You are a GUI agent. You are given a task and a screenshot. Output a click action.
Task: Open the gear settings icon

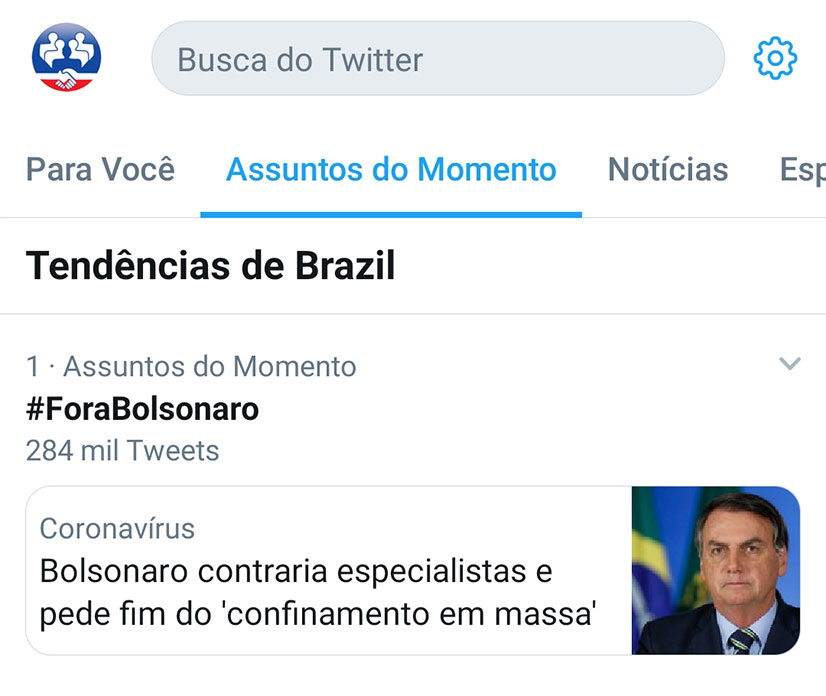(775, 58)
